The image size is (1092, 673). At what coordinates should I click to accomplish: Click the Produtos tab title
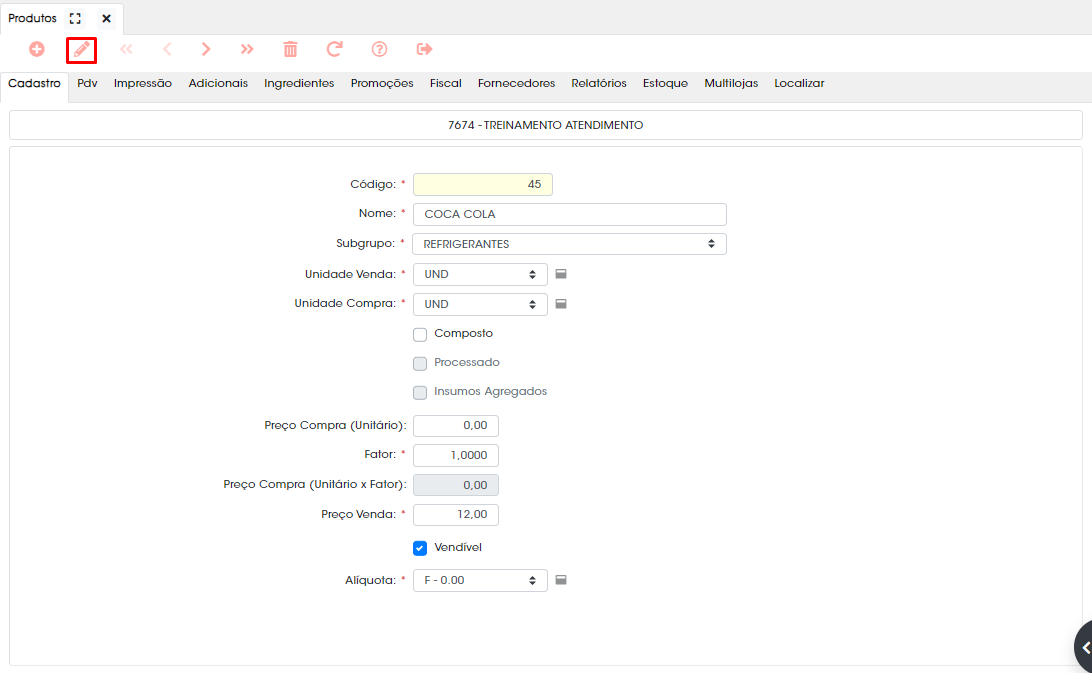(x=32, y=19)
